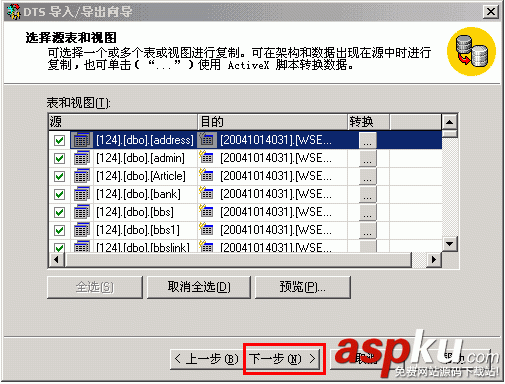Viewport: 505px width, 384px height.
Task: Toggle the [124].[dbo].[bbslink] table checkbox
Action: pyautogui.click(x=59, y=248)
